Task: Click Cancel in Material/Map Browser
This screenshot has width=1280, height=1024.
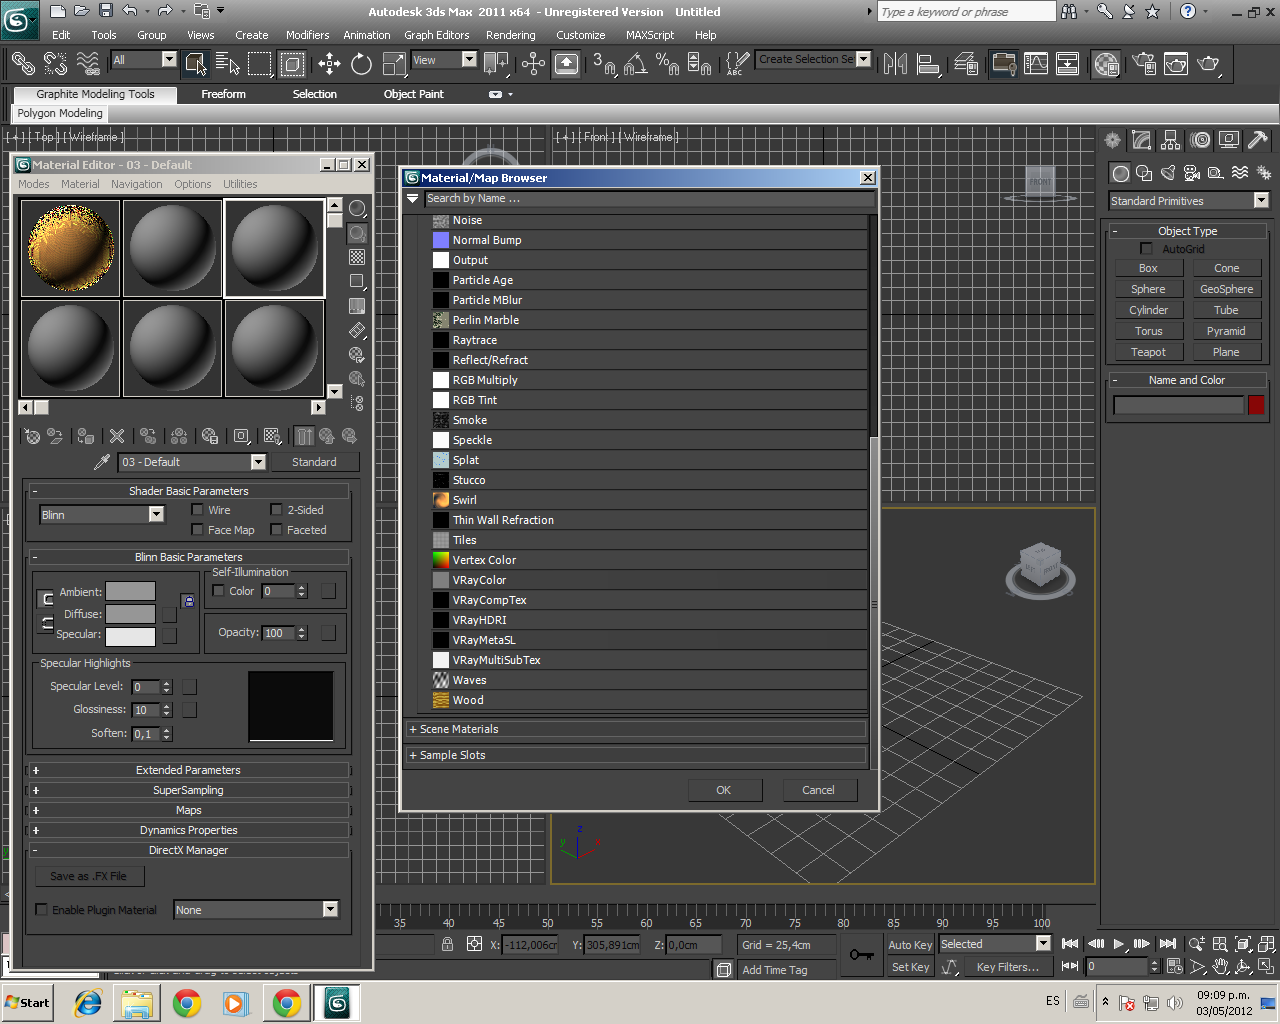Action: 818,790
